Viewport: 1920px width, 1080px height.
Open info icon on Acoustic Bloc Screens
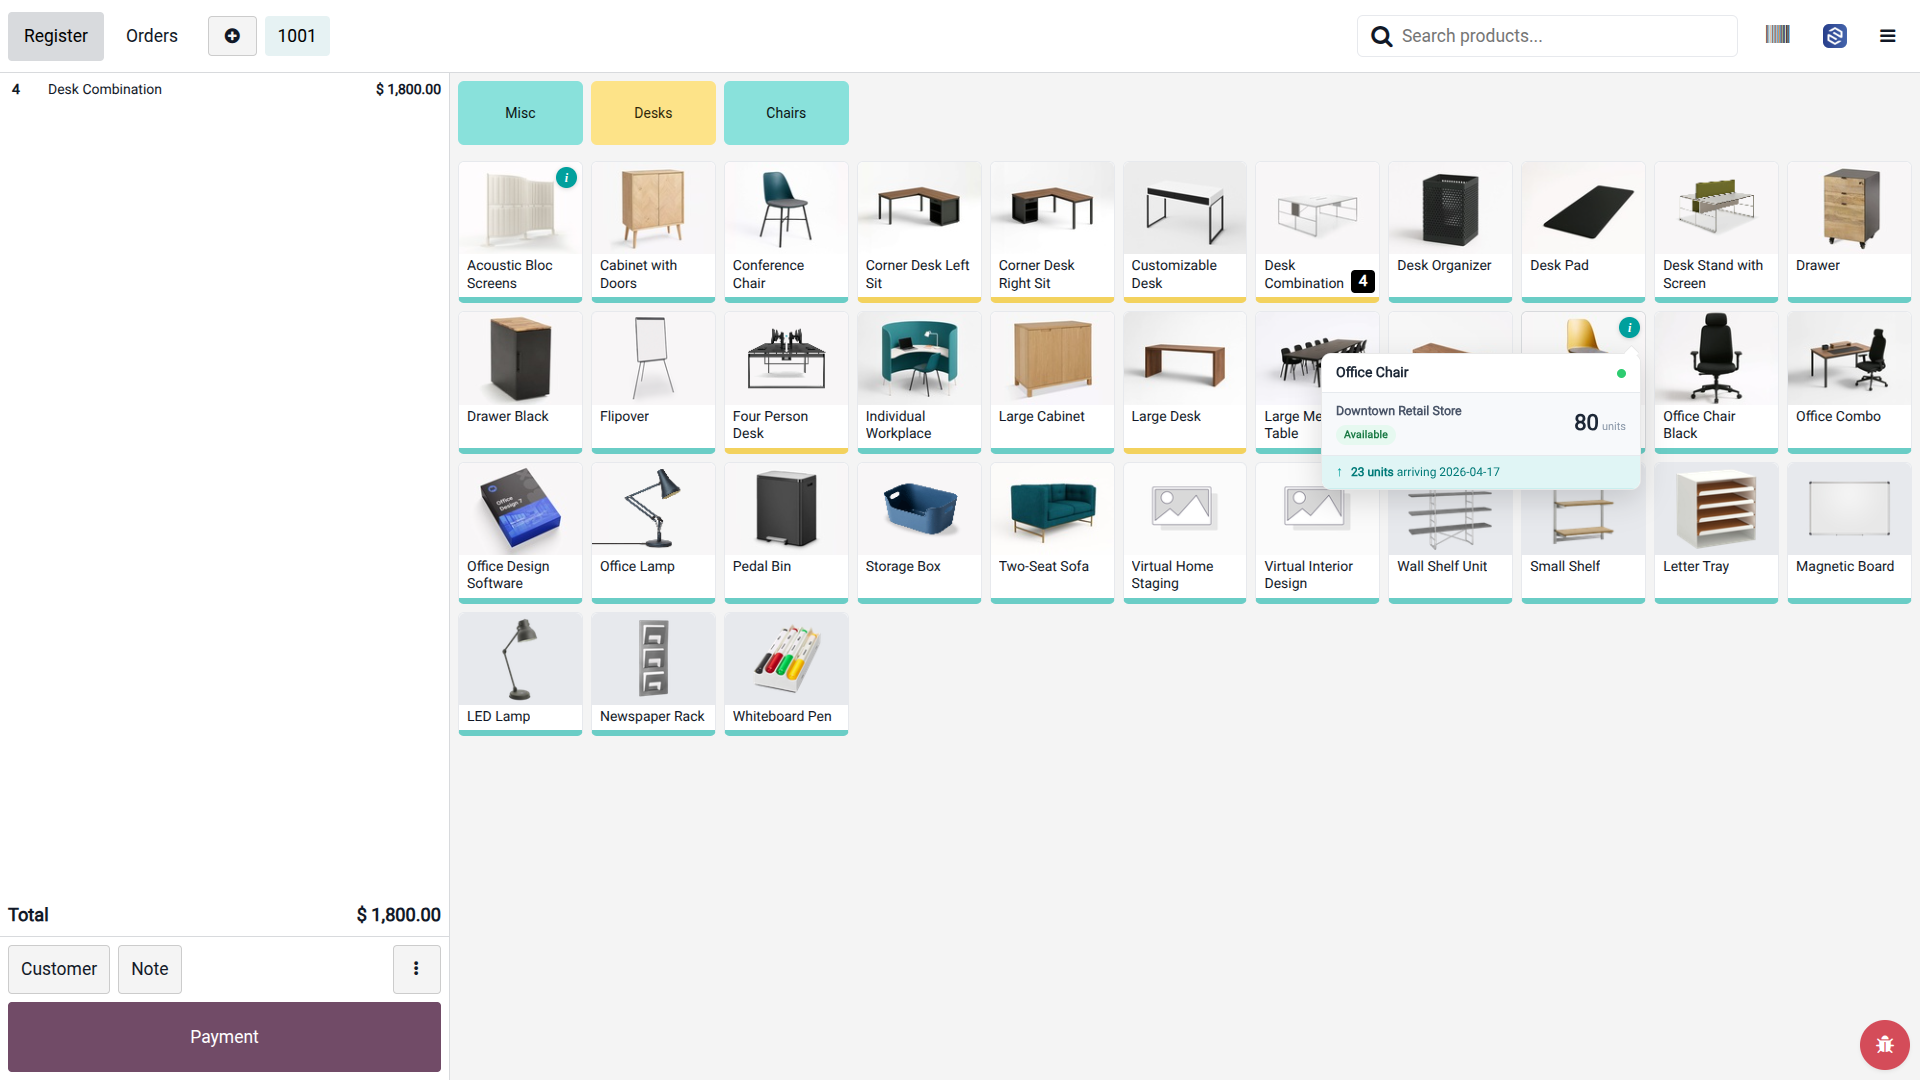click(x=566, y=178)
